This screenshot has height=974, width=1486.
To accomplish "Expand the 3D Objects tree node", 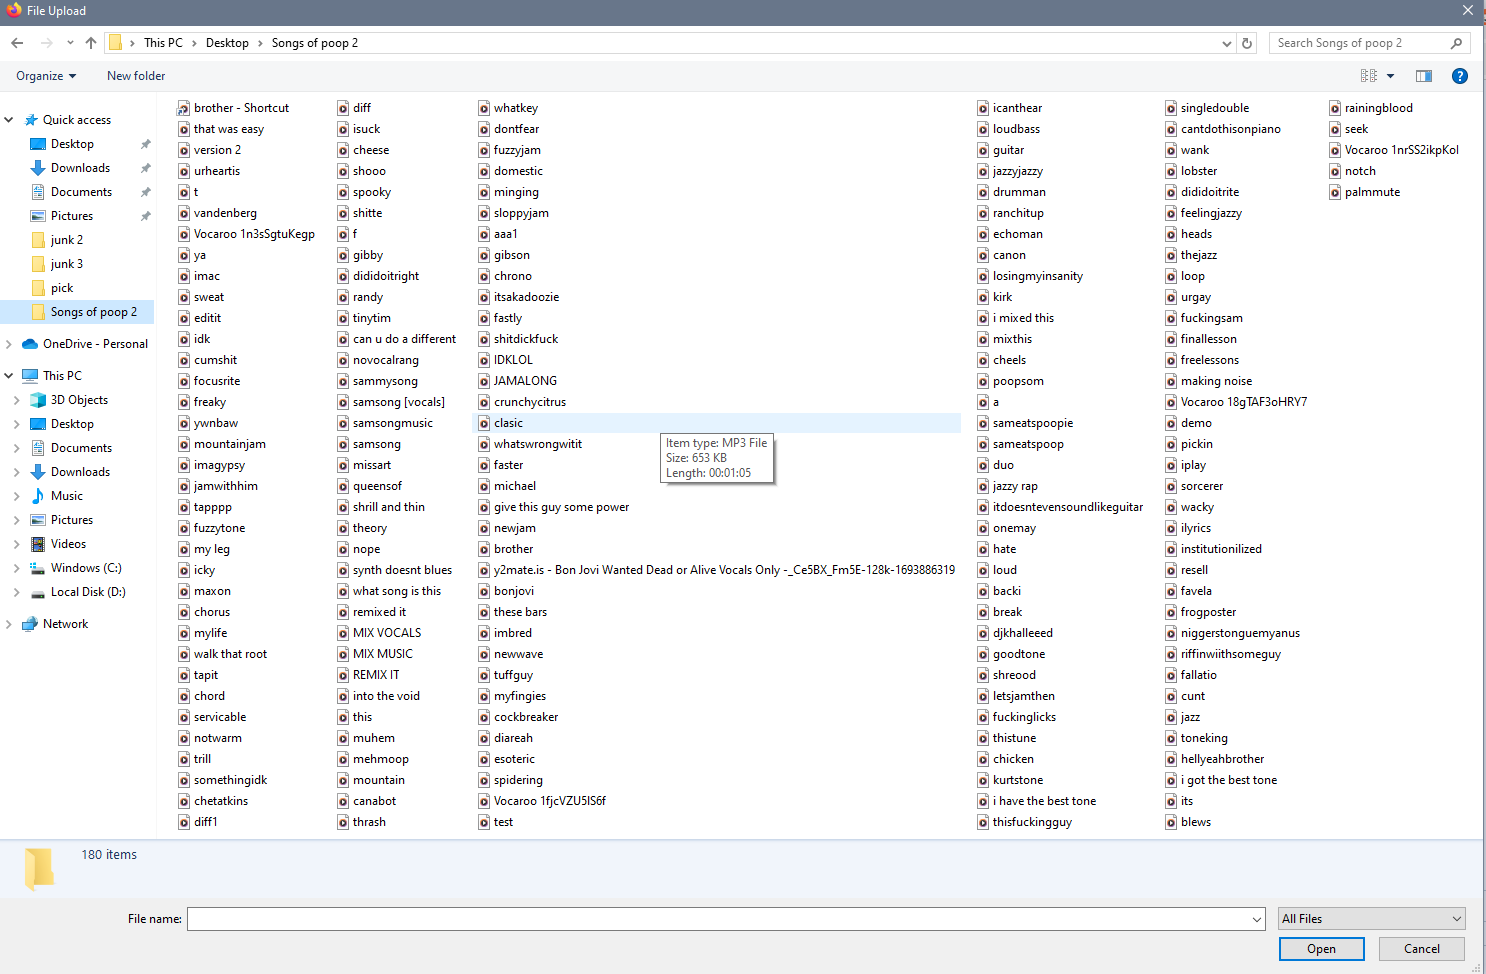I will (x=17, y=400).
